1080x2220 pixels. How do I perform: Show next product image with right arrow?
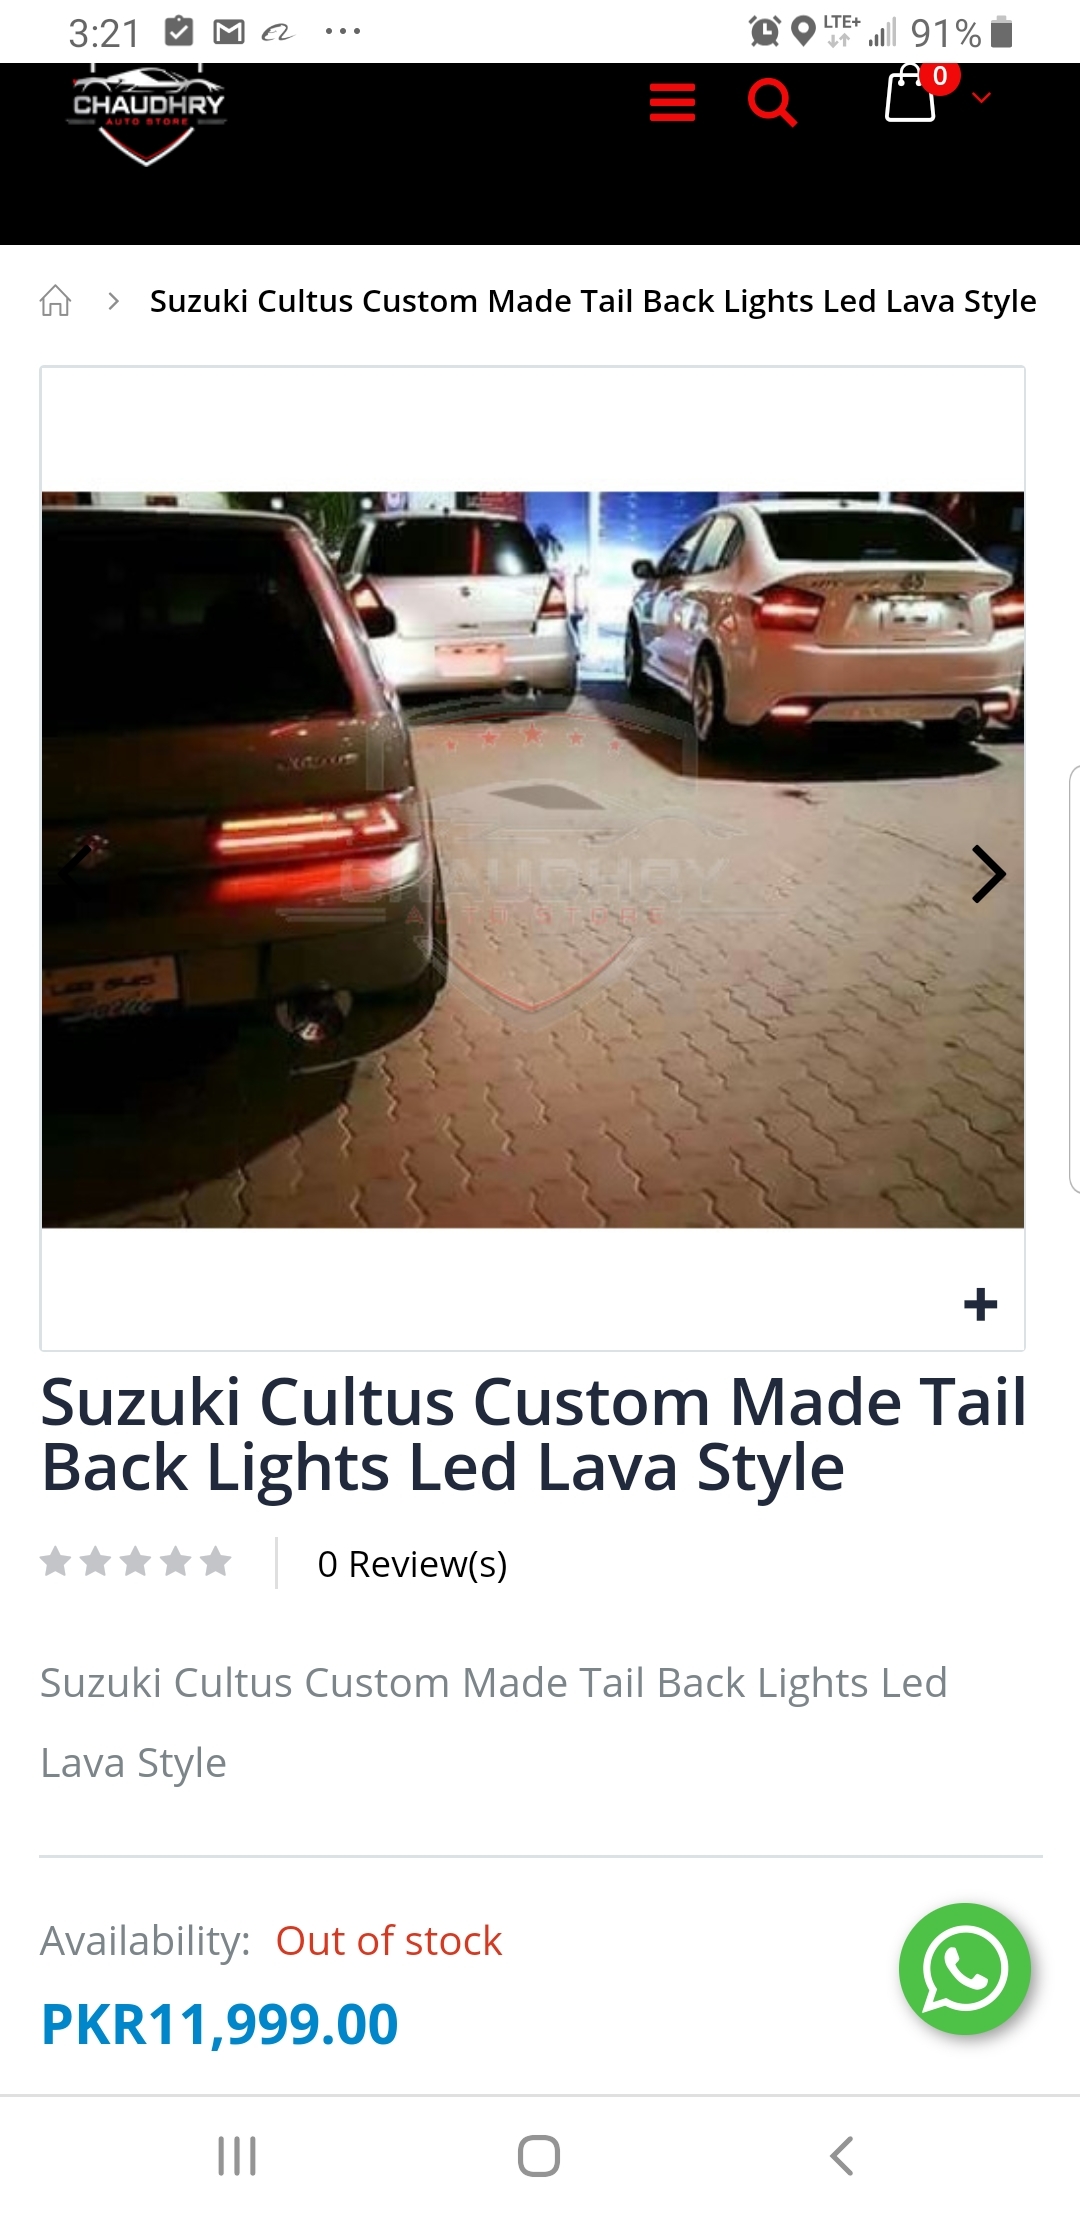(x=988, y=874)
